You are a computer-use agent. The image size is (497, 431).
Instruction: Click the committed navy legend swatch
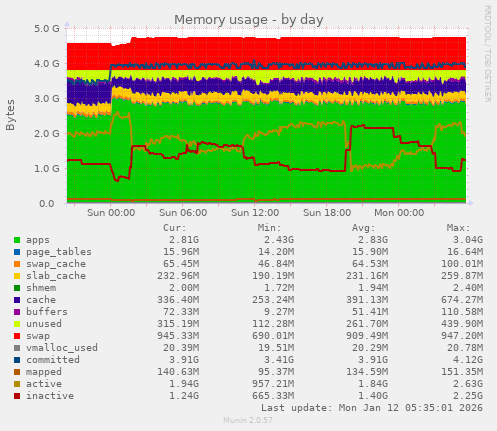pos(17,360)
